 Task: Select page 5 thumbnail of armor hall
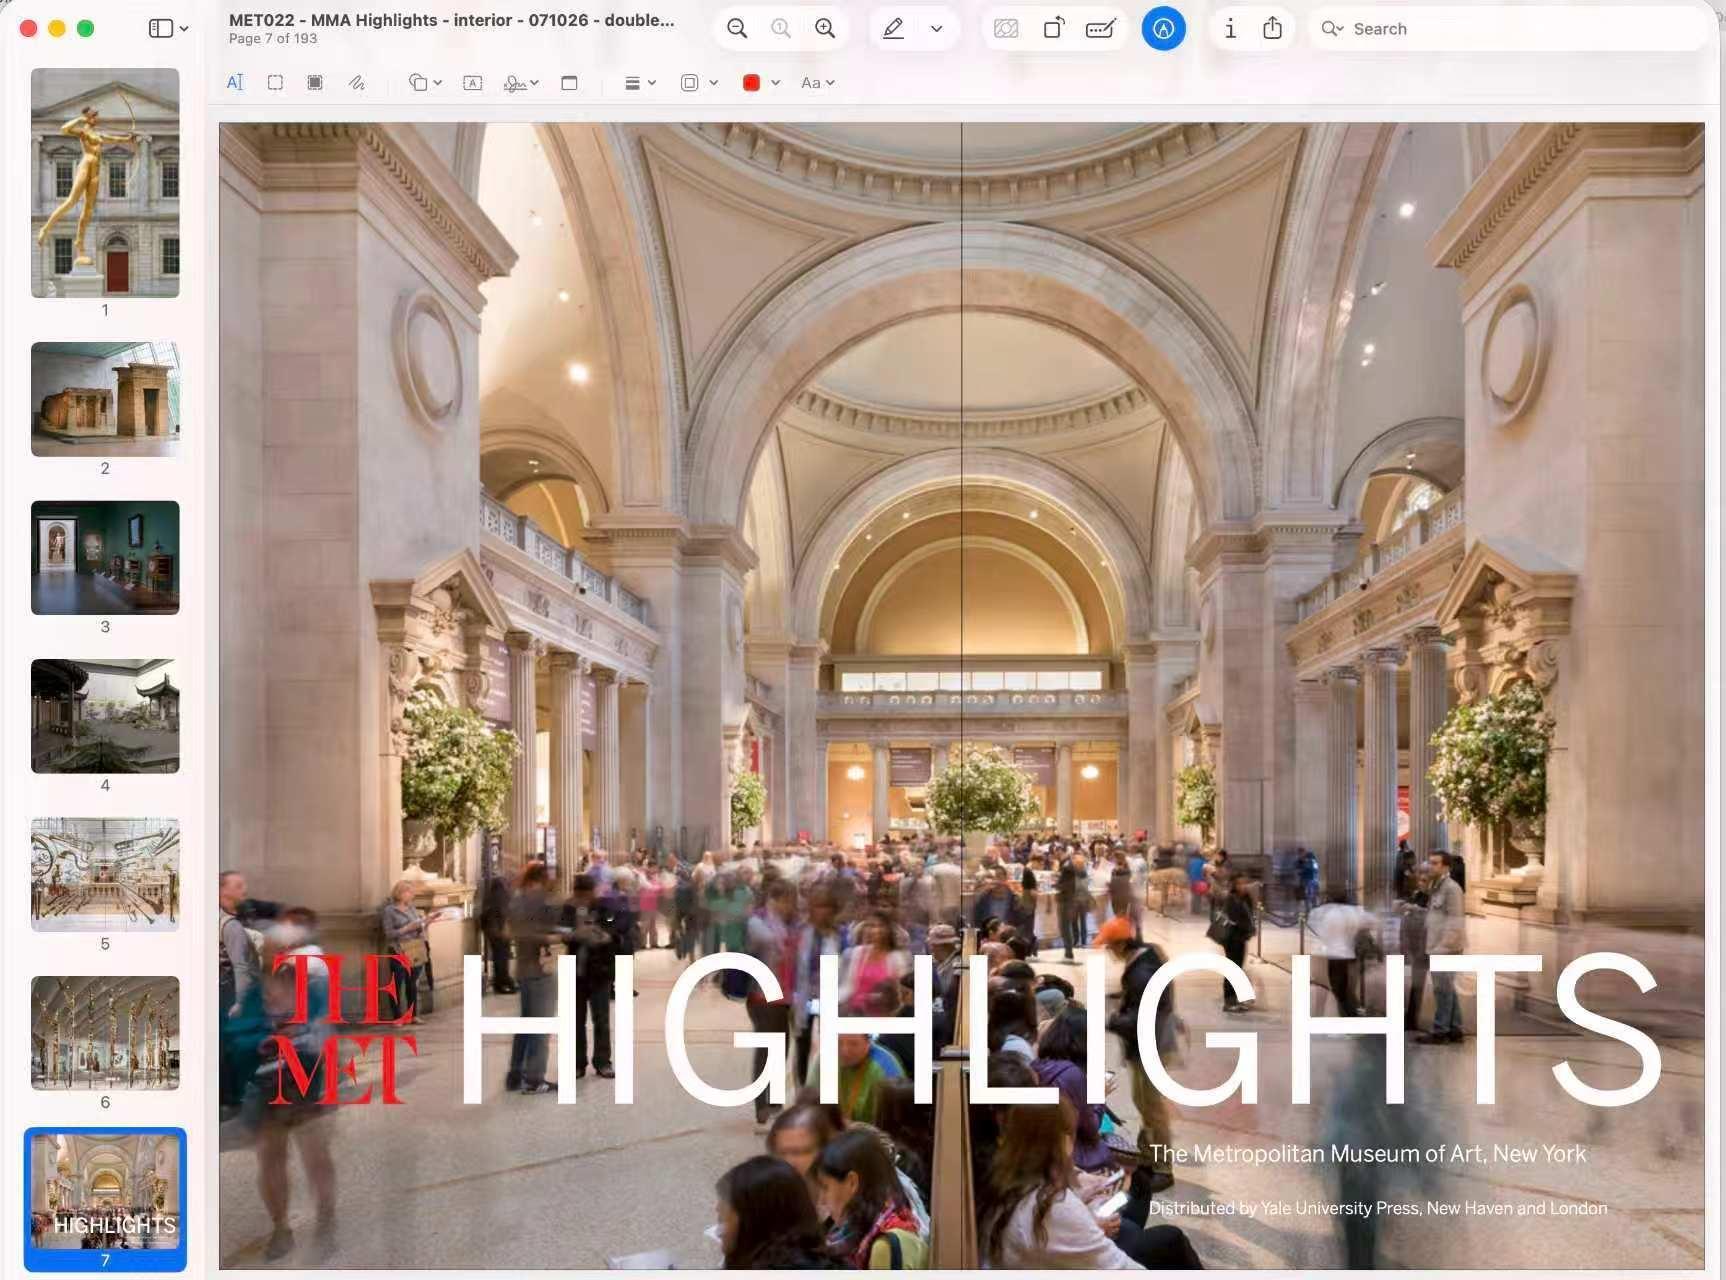point(105,875)
